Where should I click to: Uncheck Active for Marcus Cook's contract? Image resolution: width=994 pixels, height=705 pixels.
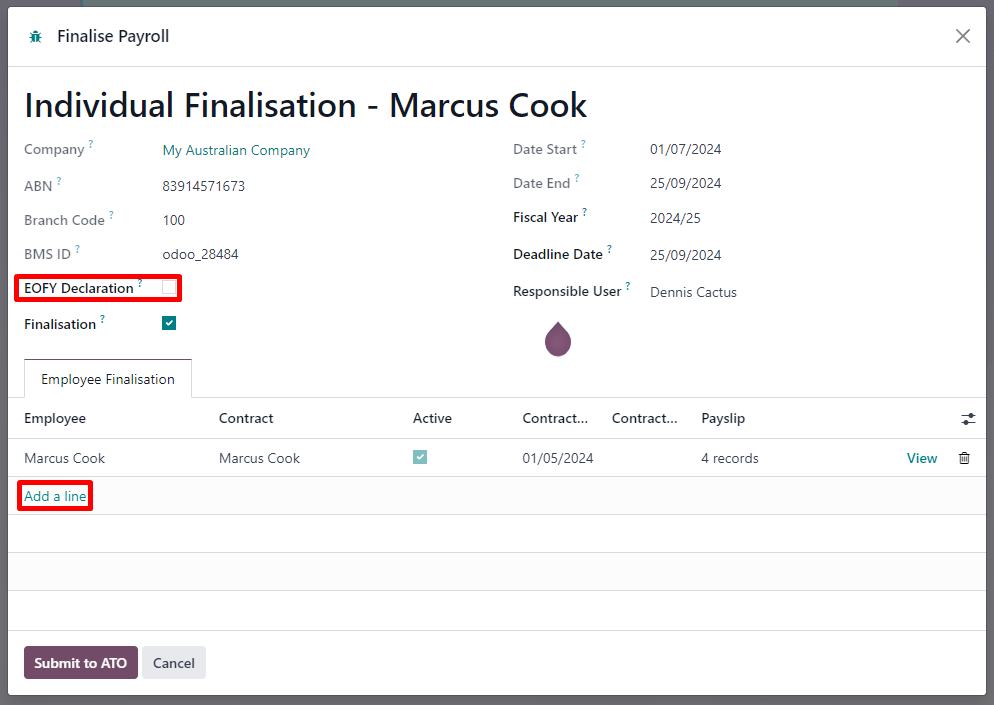pyautogui.click(x=420, y=457)
